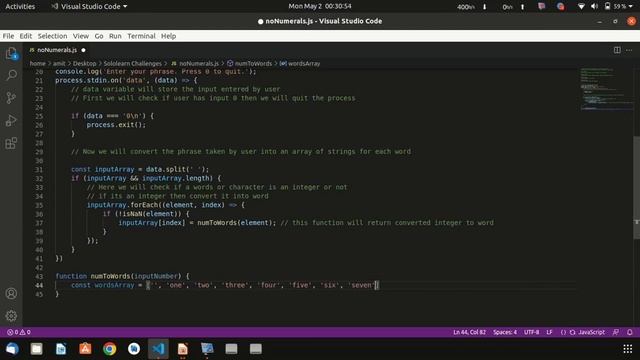Go to line via Ln 44, Col 82

(x=469, y=332)
